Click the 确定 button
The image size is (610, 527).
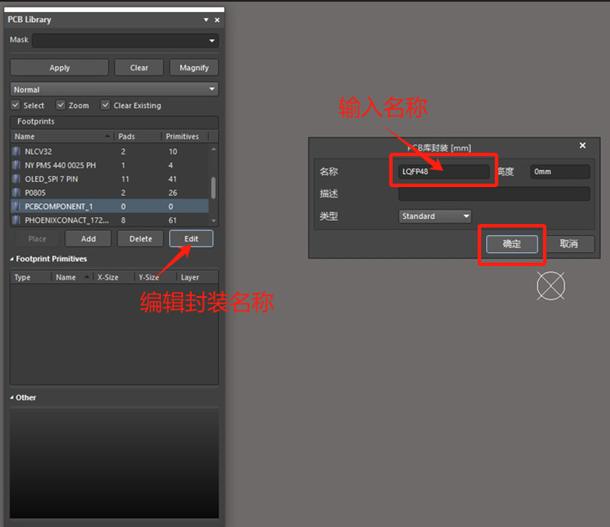(512, 244)
